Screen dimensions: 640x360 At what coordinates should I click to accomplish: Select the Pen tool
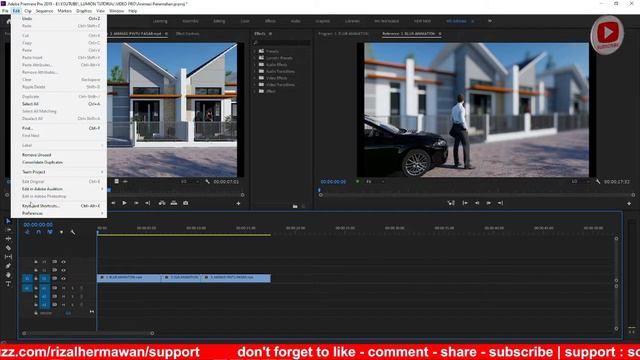coord(8,266)
